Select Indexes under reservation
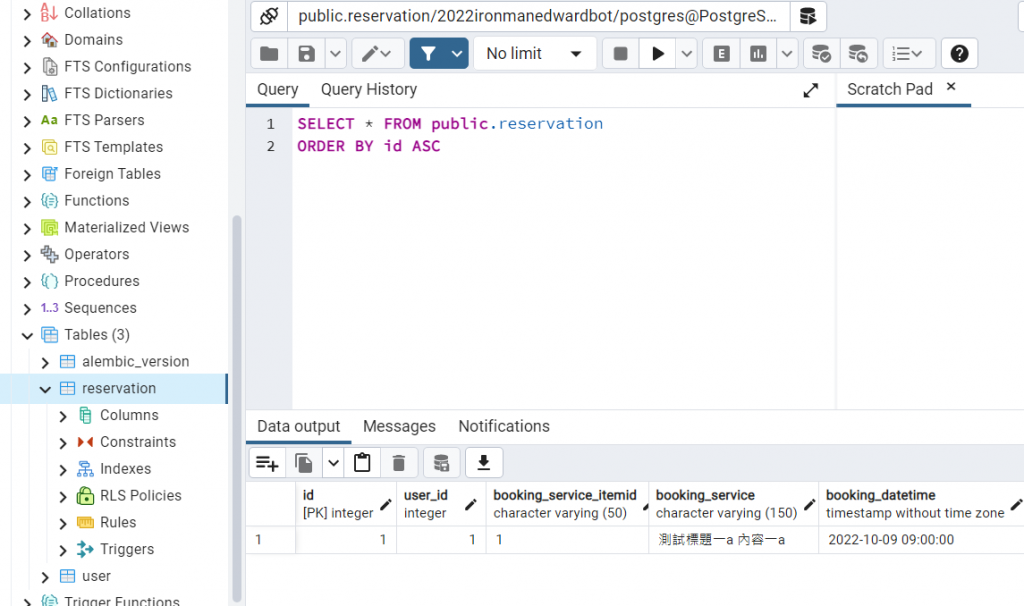 125,468
